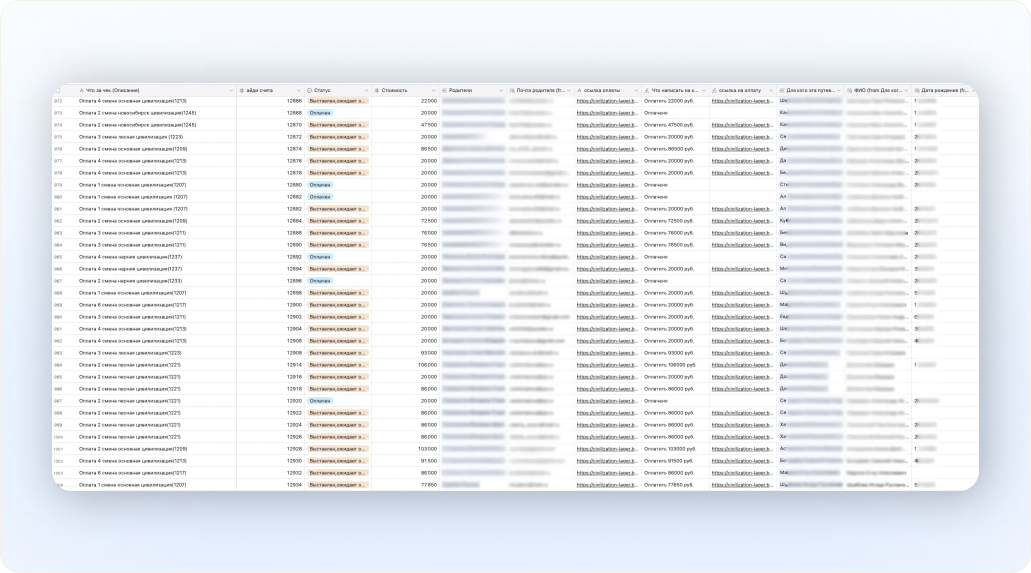
Task: Open the 'ссылка оплаты' column dropdown arrow
Action: point(636,91)
